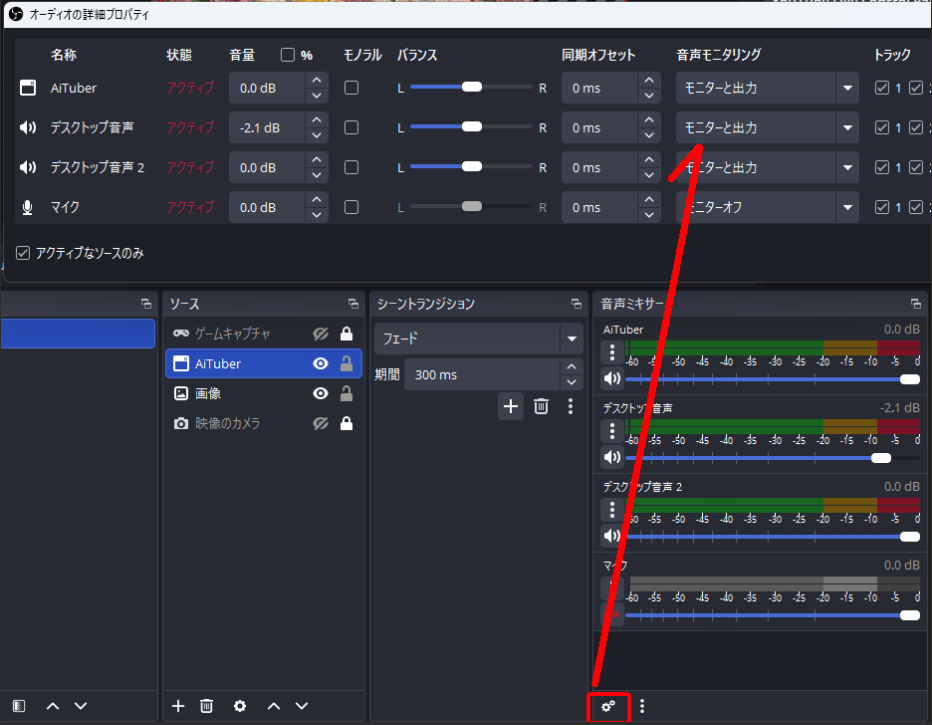Click the remove source trash icon

(207, 706)
